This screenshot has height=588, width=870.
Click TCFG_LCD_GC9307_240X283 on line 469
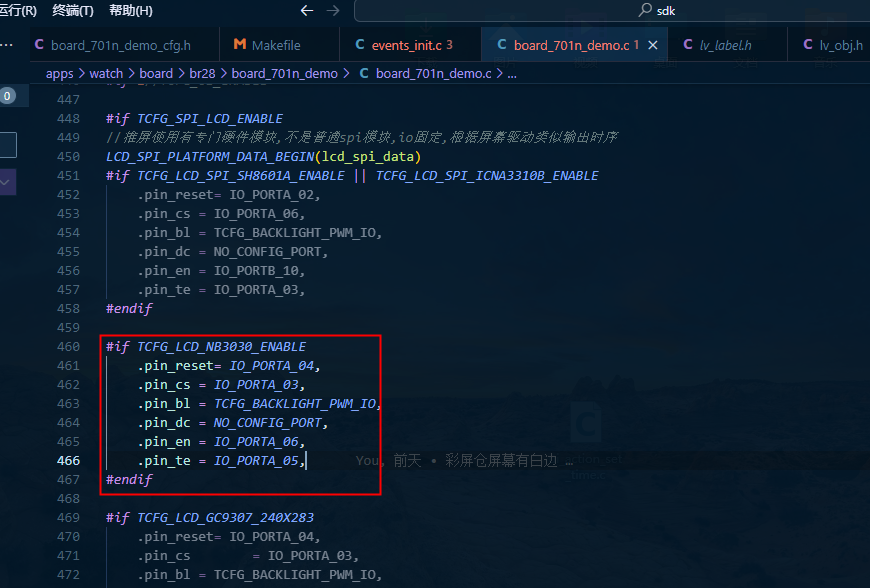[225, 518]
